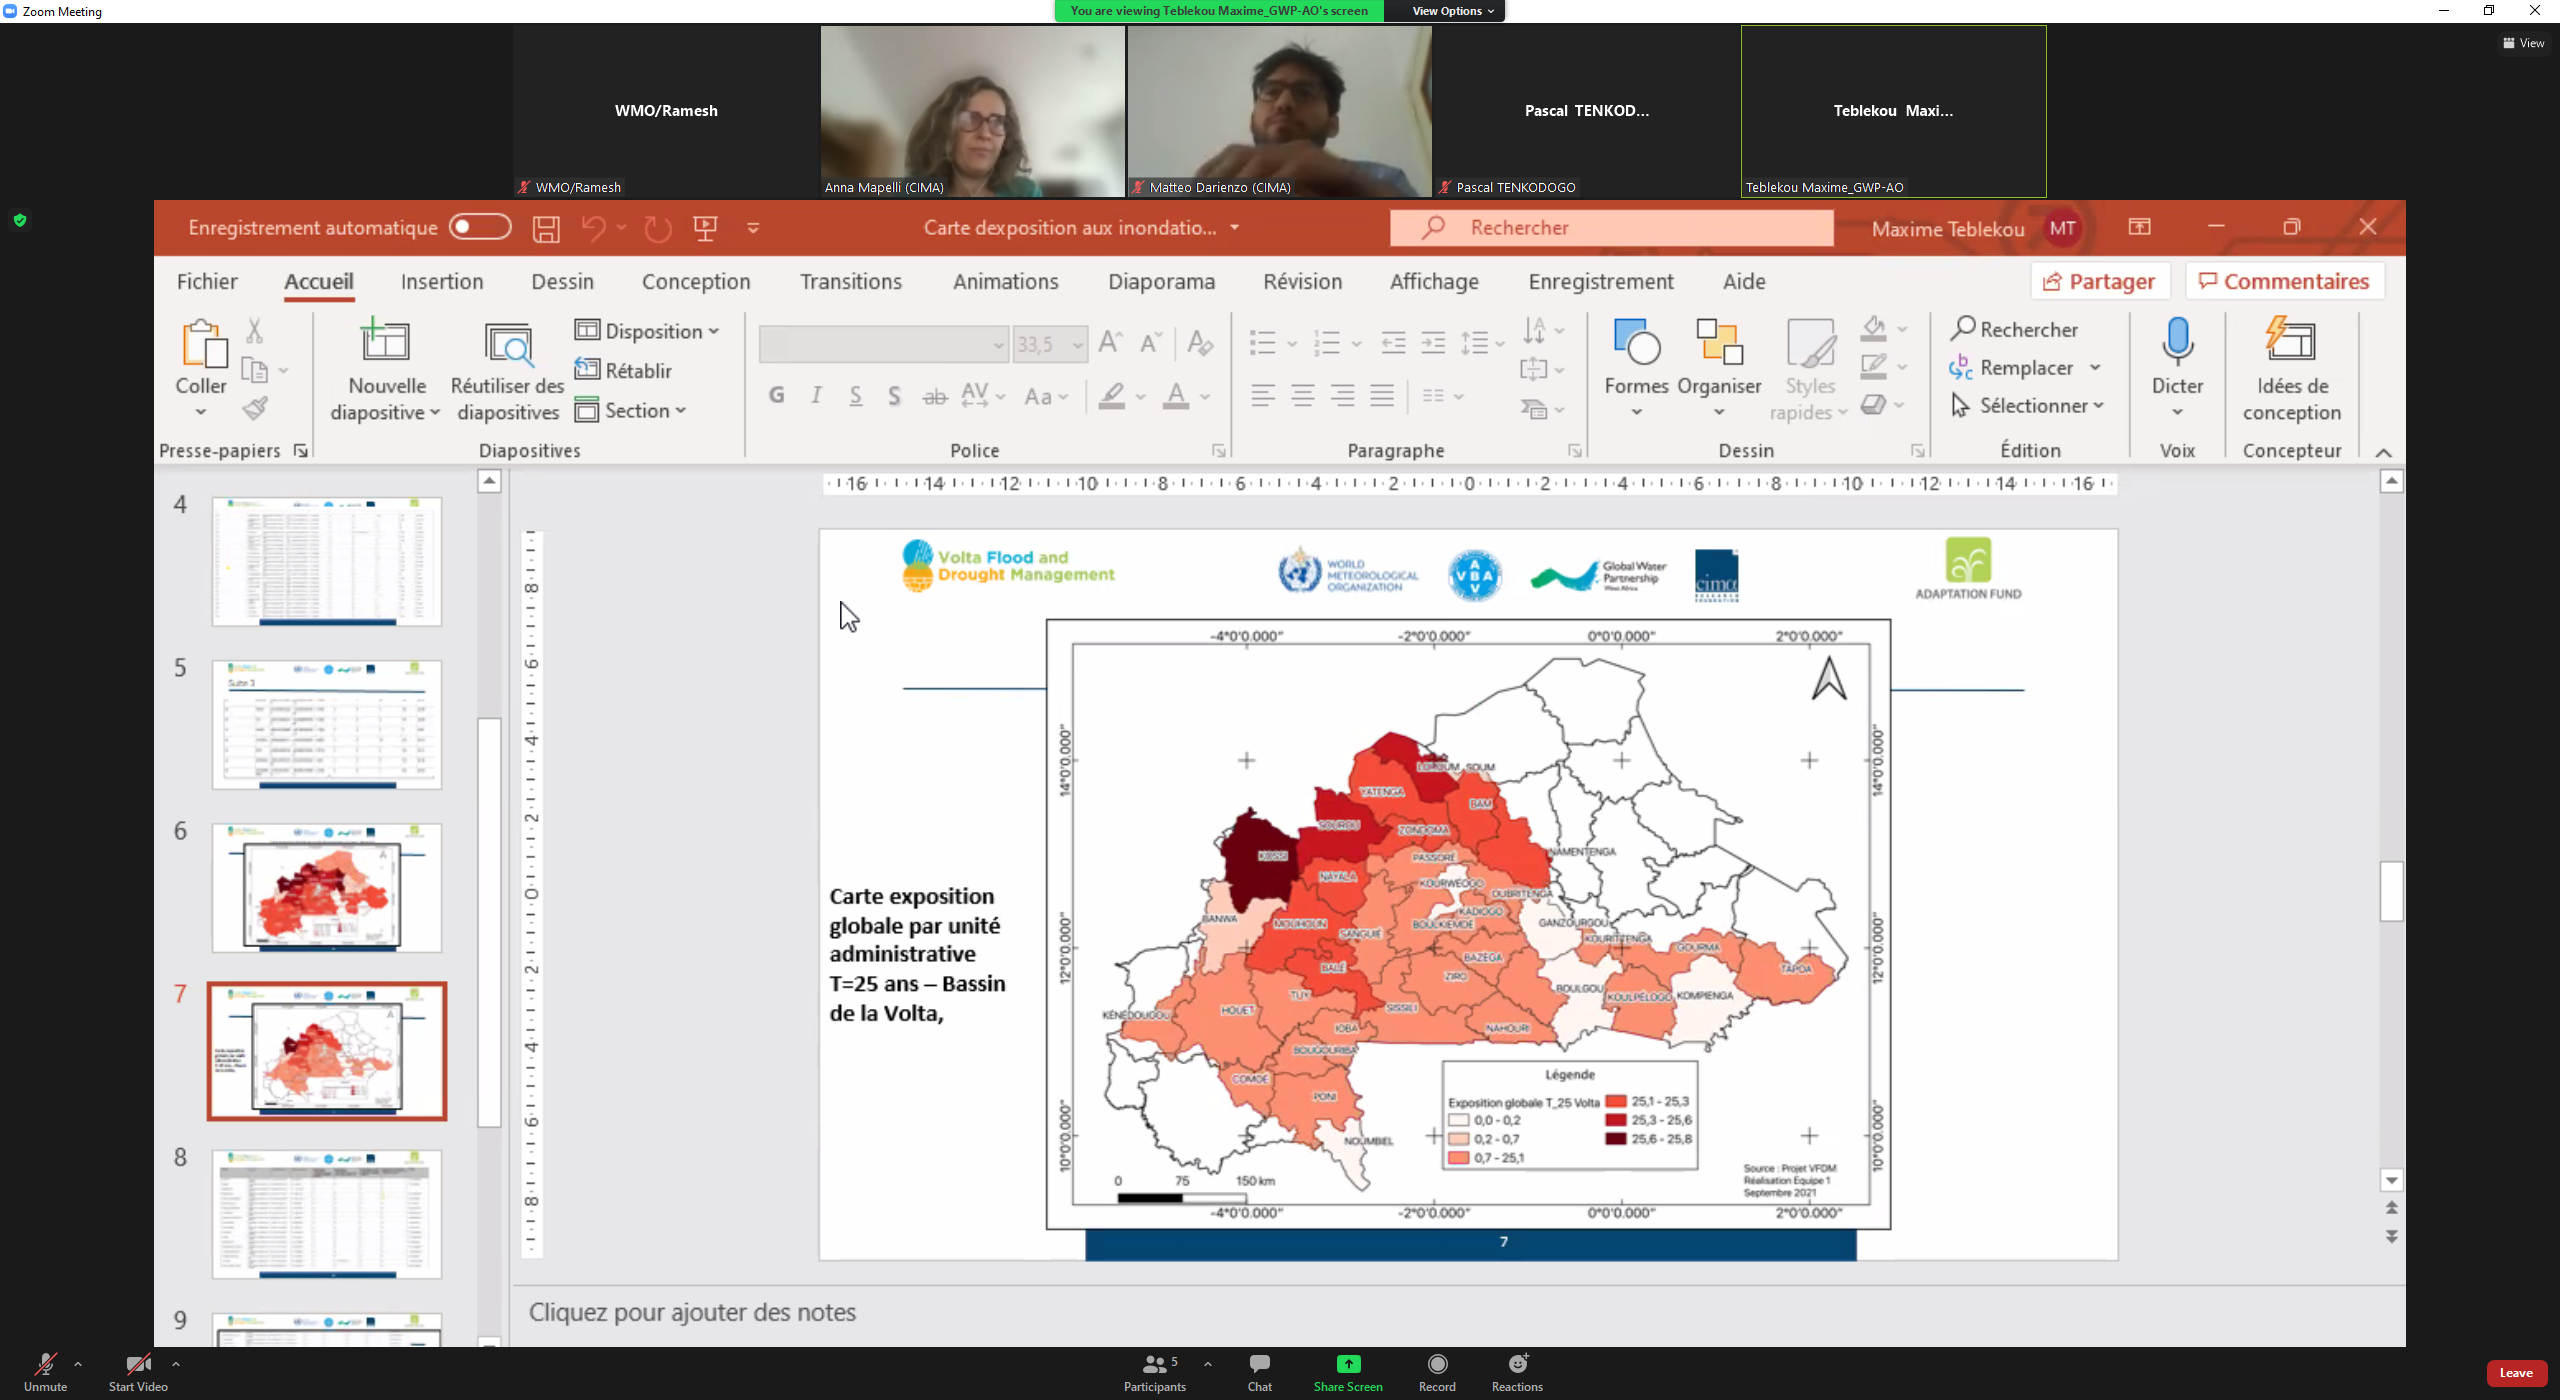Toggle center text alignment
2560x1400 pixels.
click(1303, 396)
